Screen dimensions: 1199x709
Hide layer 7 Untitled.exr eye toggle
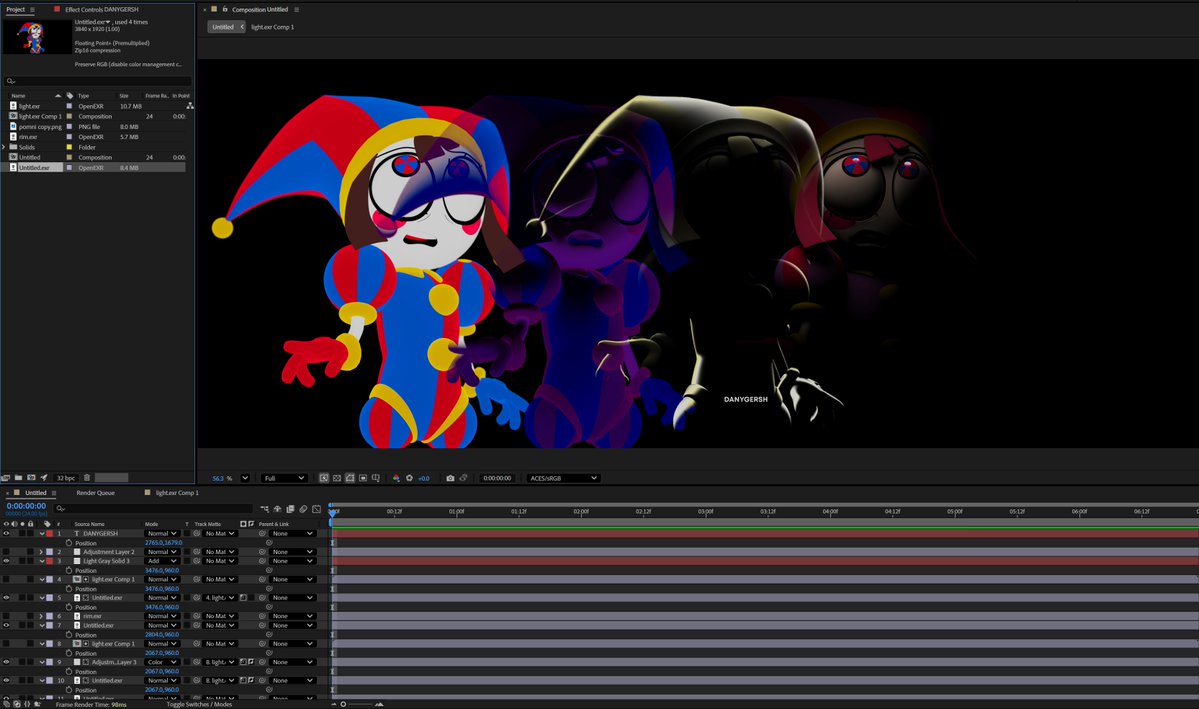tap(6, 626)
